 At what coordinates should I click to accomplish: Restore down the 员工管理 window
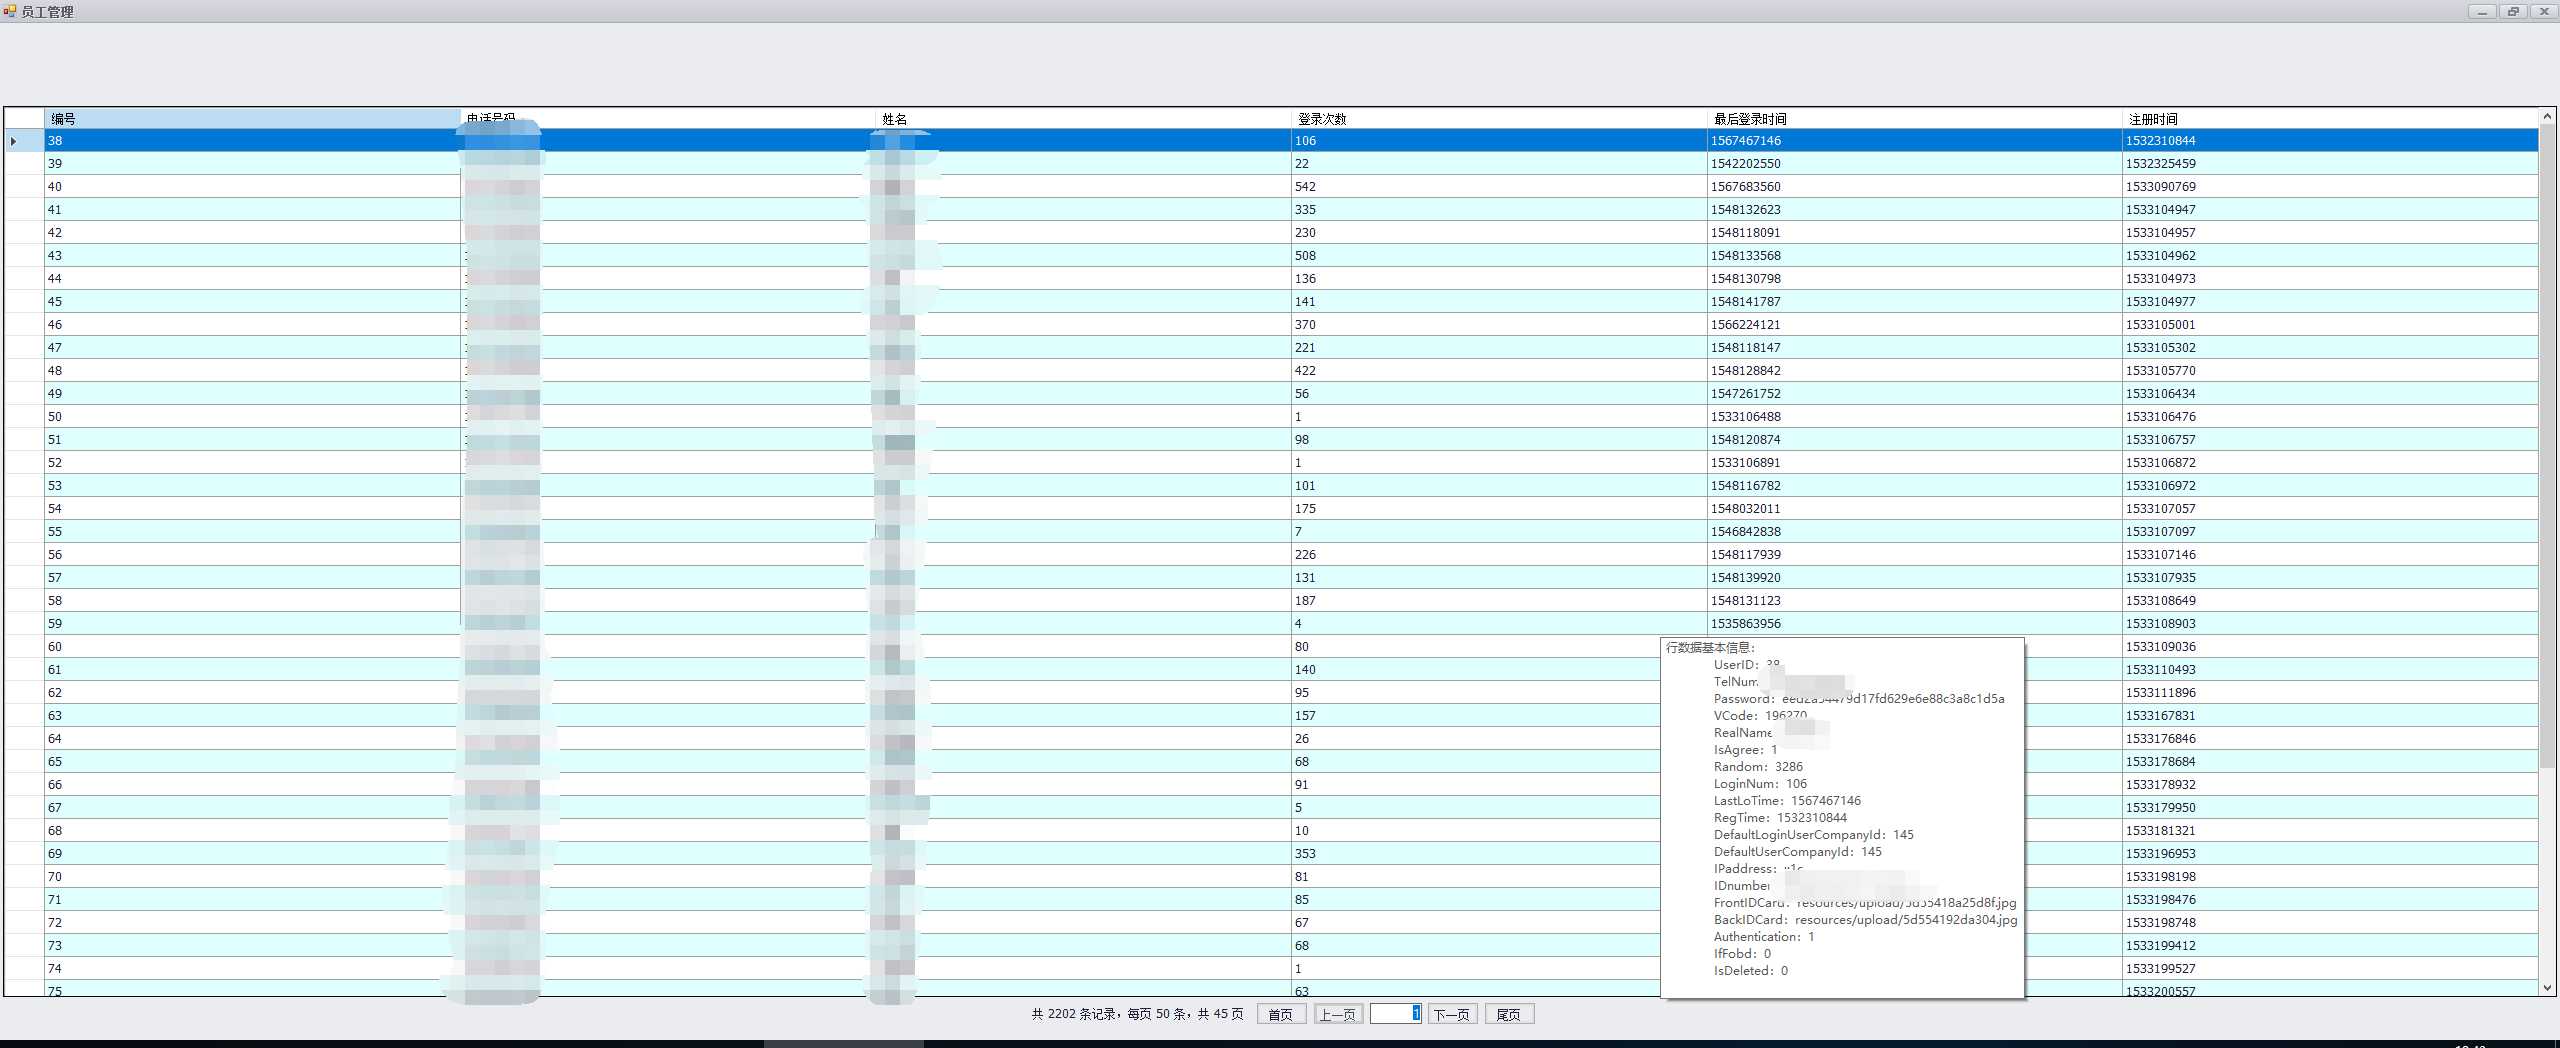tap(2512, 11)
